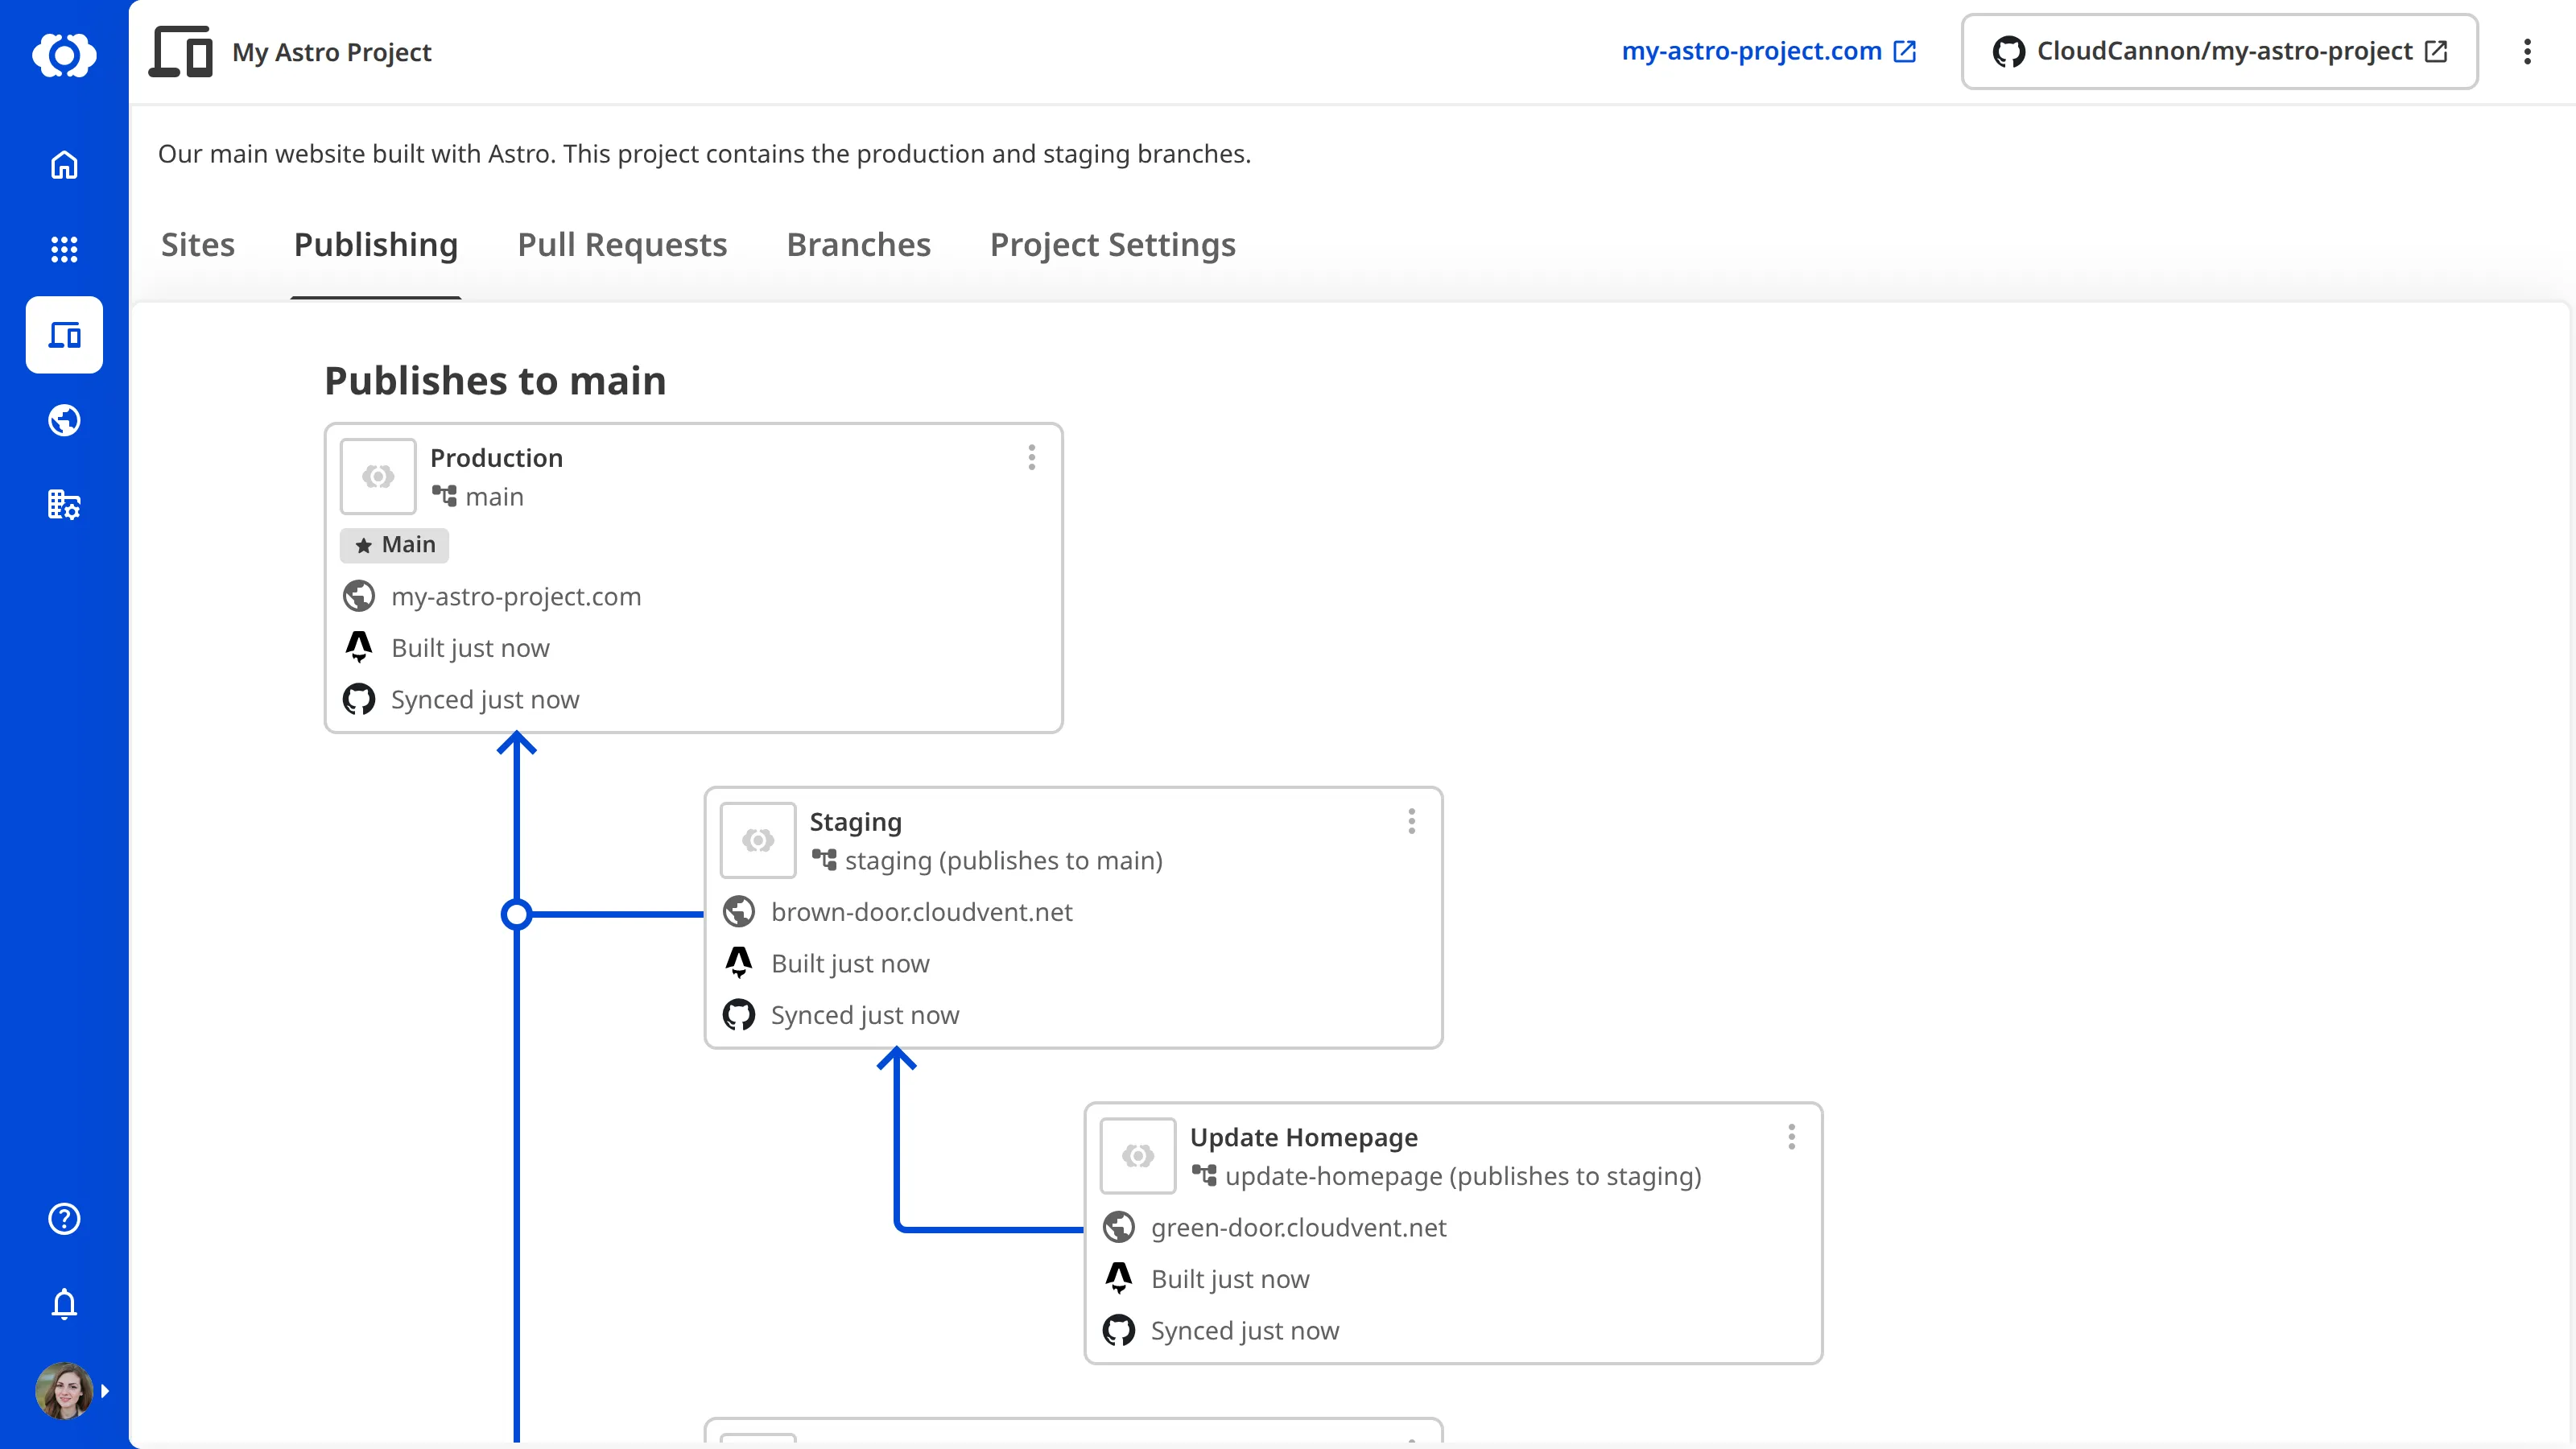Open the Home icon in the sidebar

point(64,165)
